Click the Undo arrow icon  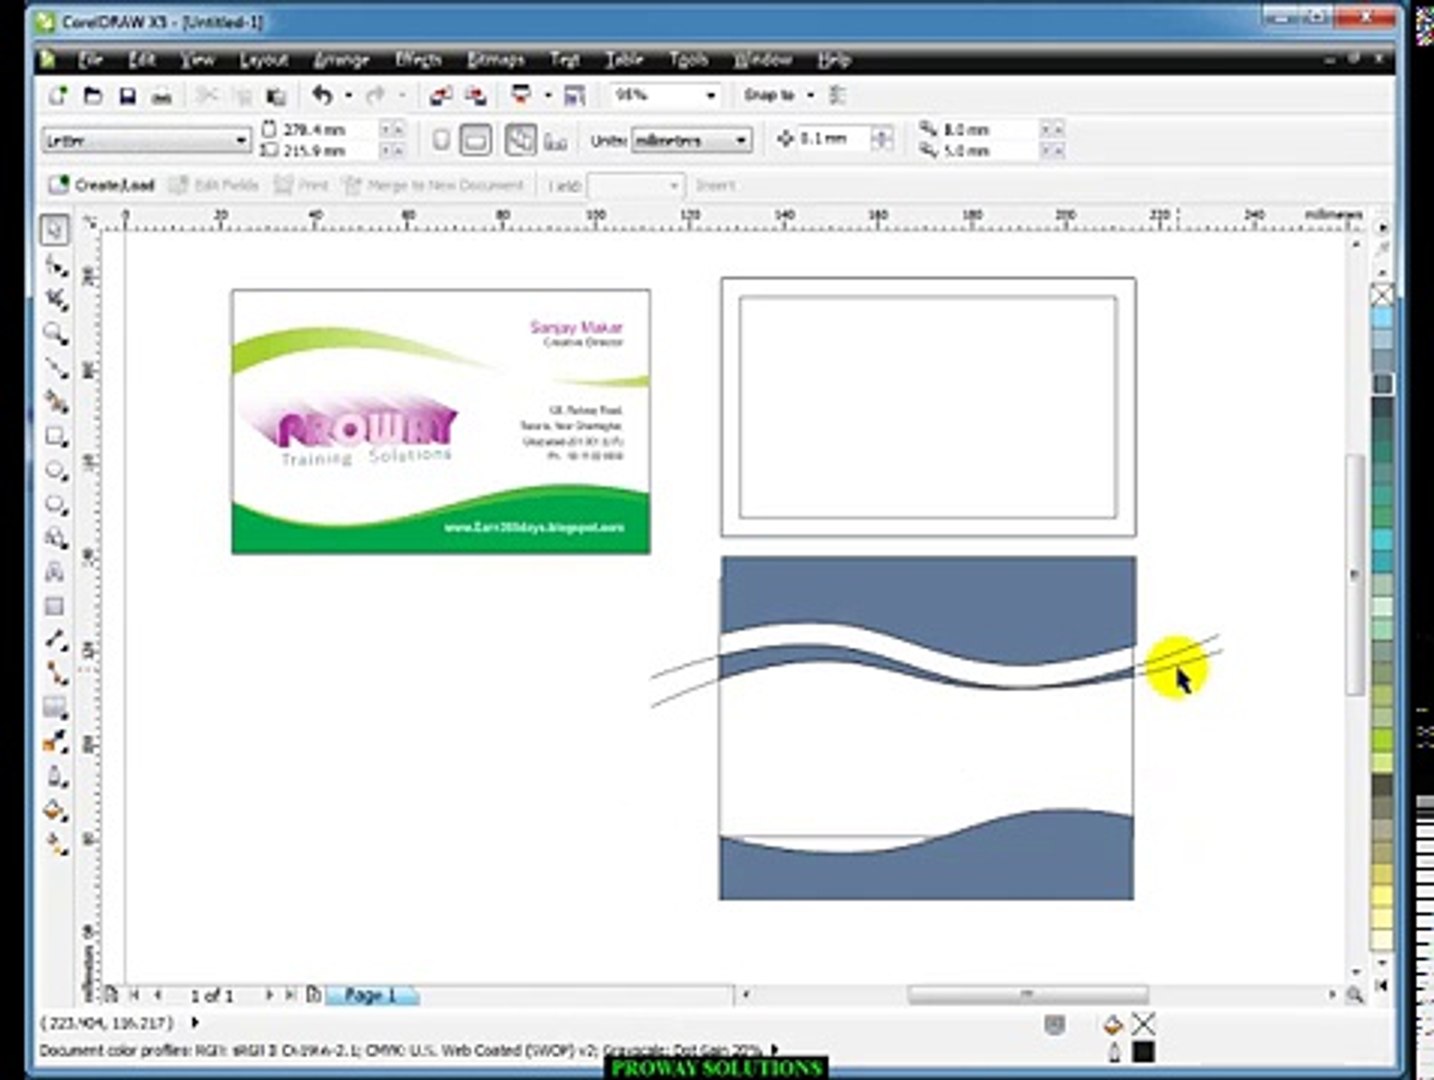[322, 95]
